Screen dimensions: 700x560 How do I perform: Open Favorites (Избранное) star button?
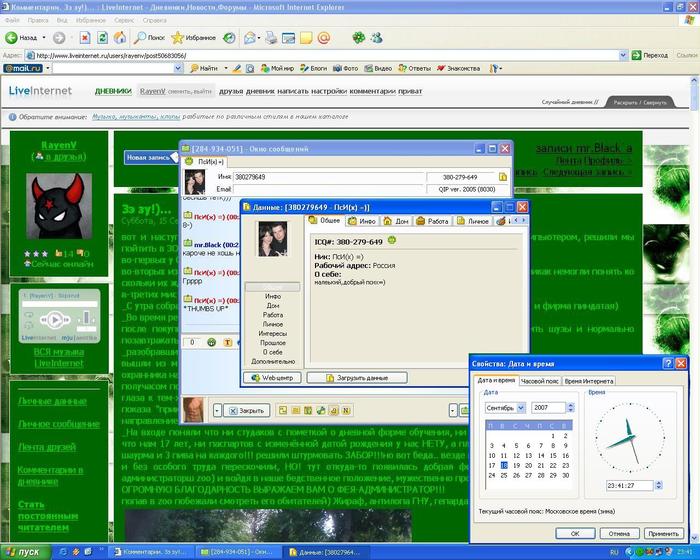tap(193, 38)
